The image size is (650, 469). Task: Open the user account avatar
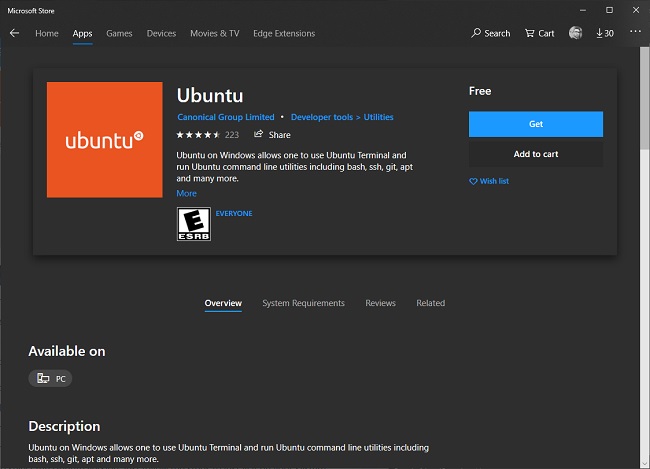(x=575, y=33)
